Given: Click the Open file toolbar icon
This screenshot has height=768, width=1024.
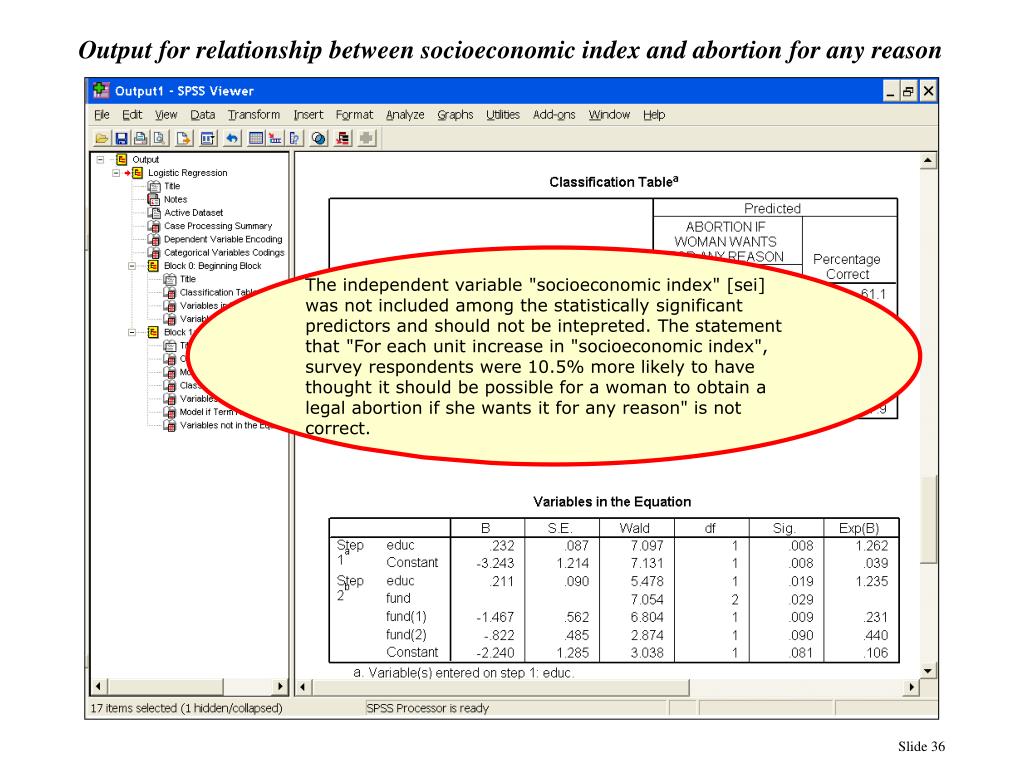Looking at the screenshot, I should pos(102,138).
